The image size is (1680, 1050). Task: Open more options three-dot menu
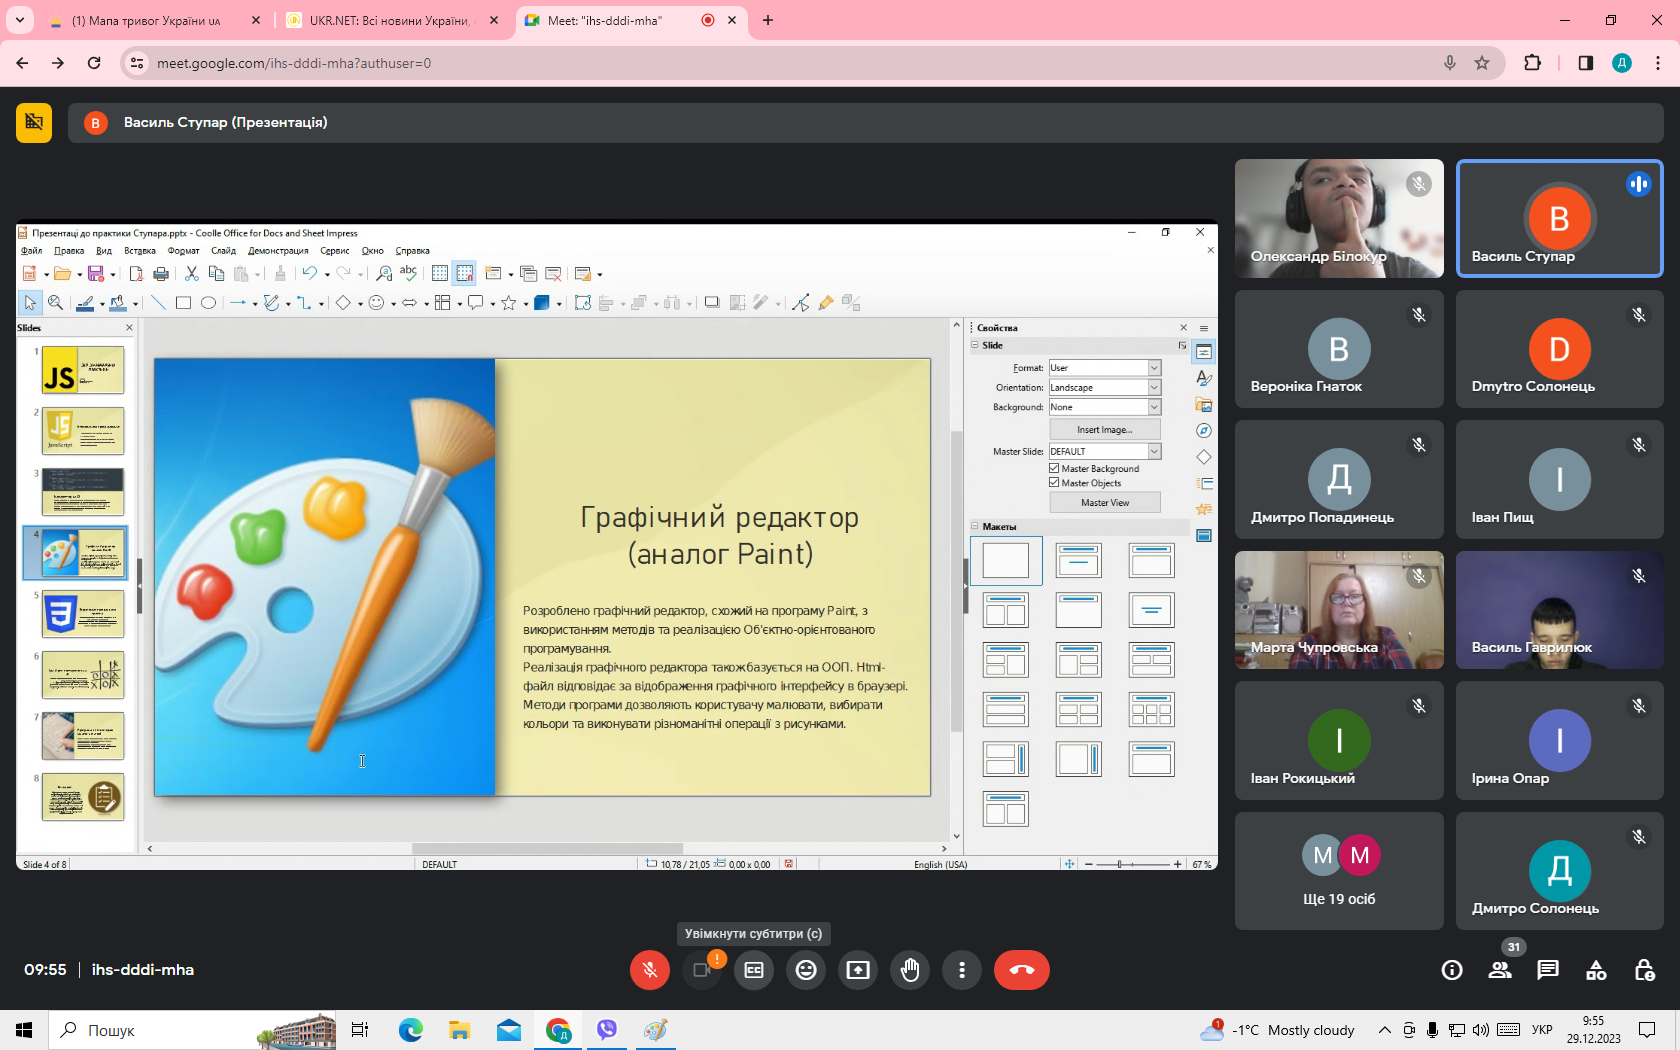962,970
